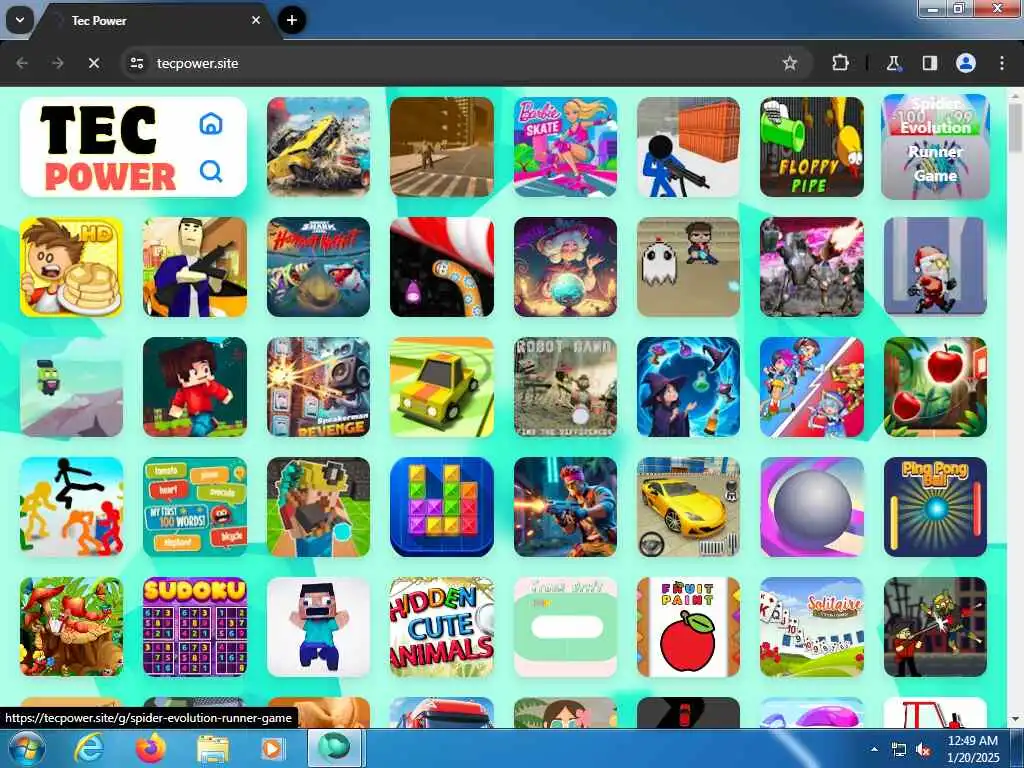The image size is (1024, 768).
Task: Open the search magnifier icon in logo card
Action: pos(211,171)
